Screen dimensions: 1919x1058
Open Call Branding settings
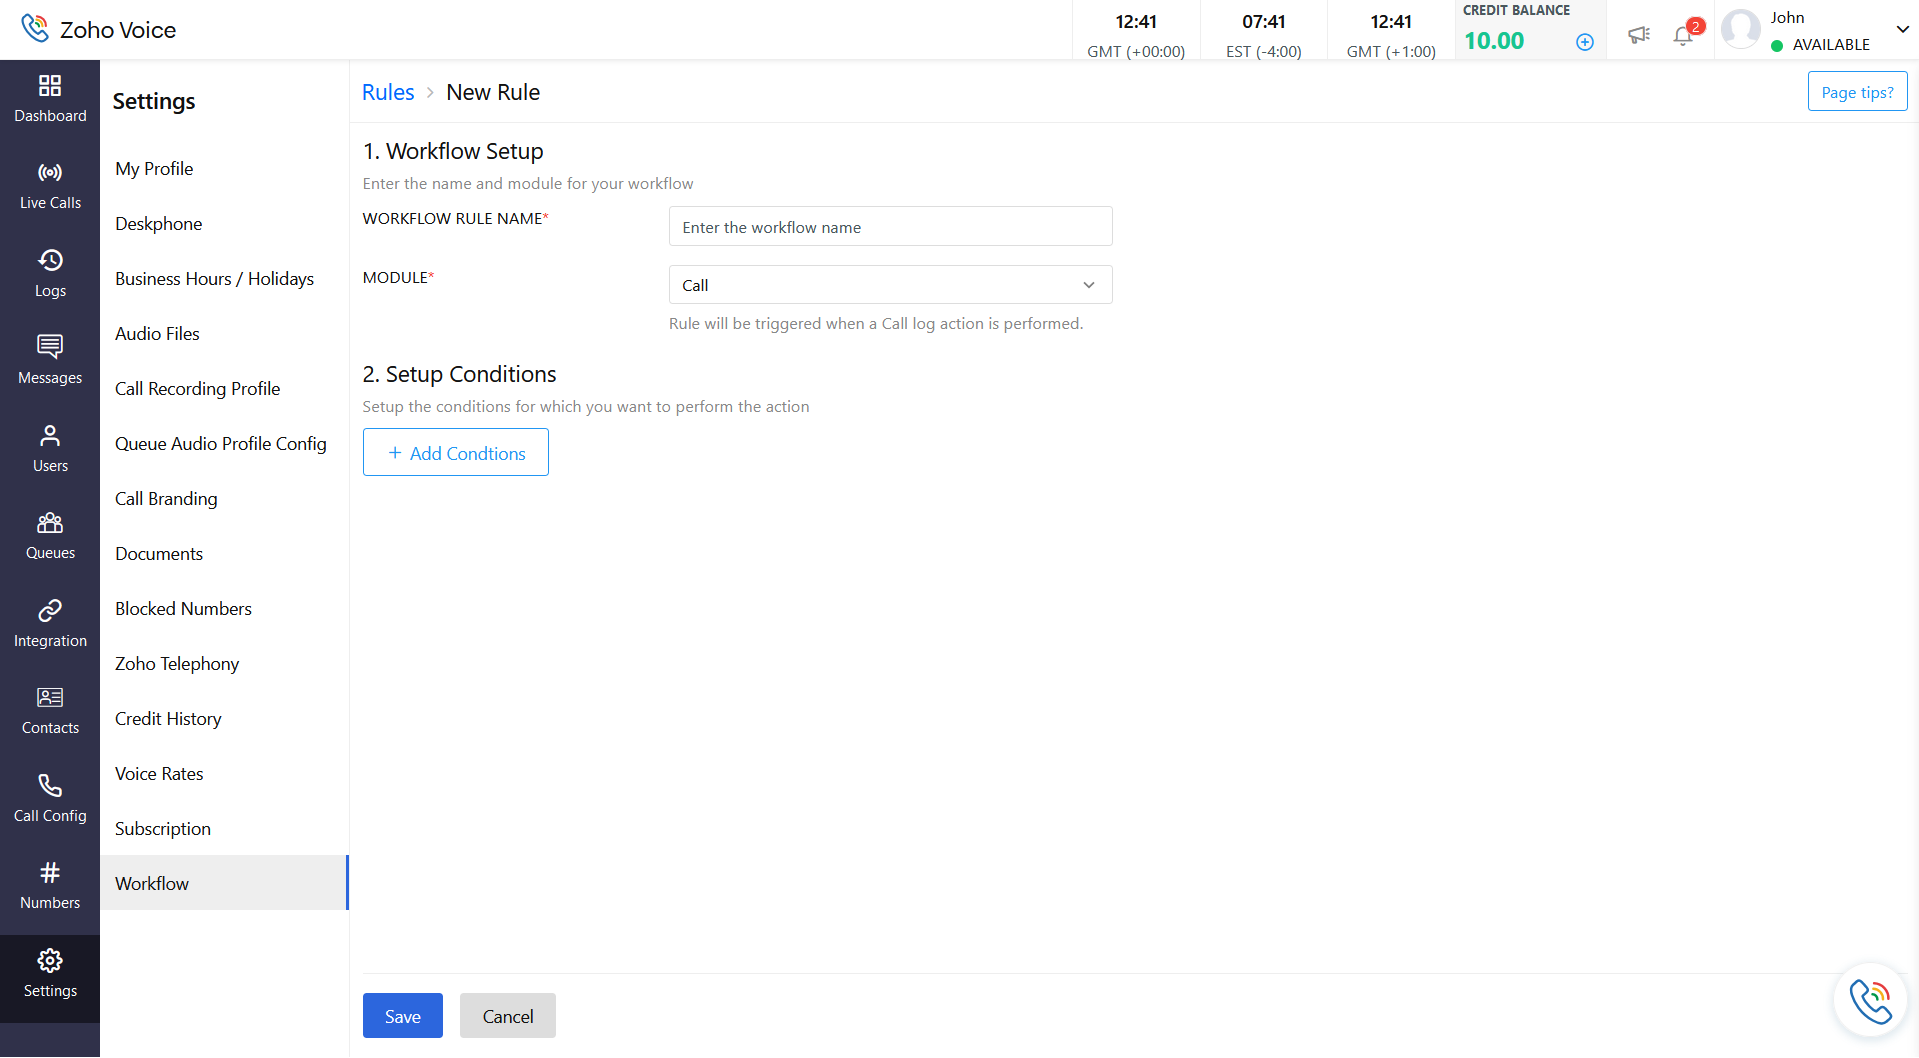click(x=166, y=499)
